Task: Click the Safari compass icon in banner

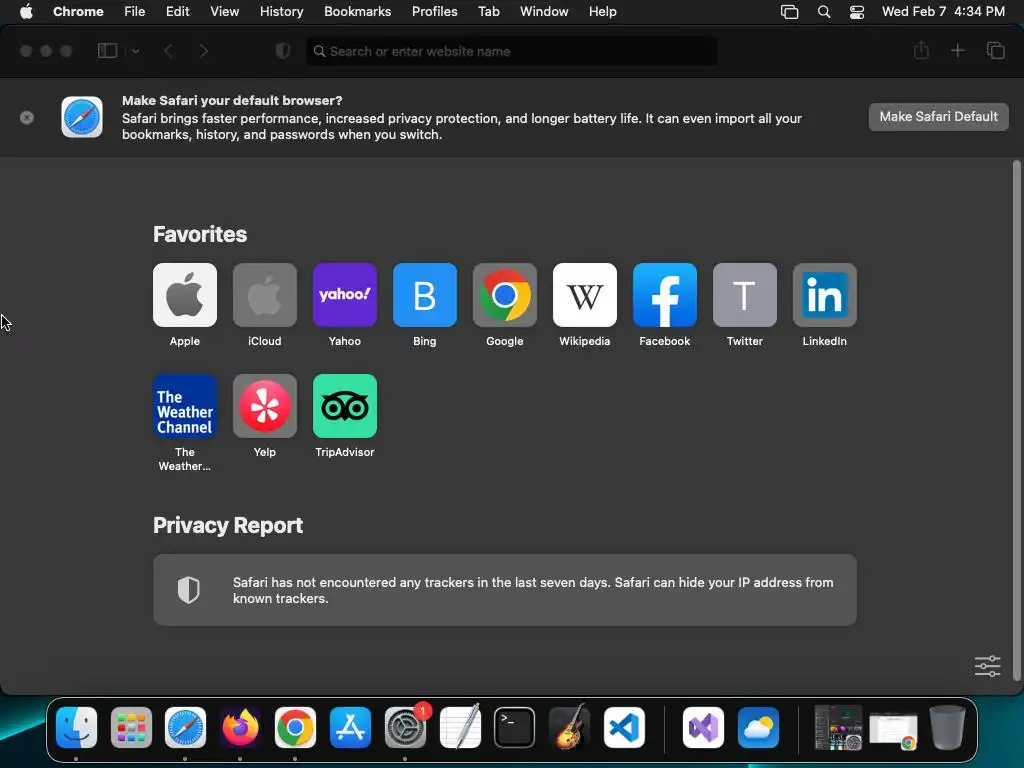Action: click(x=82, y=117)
